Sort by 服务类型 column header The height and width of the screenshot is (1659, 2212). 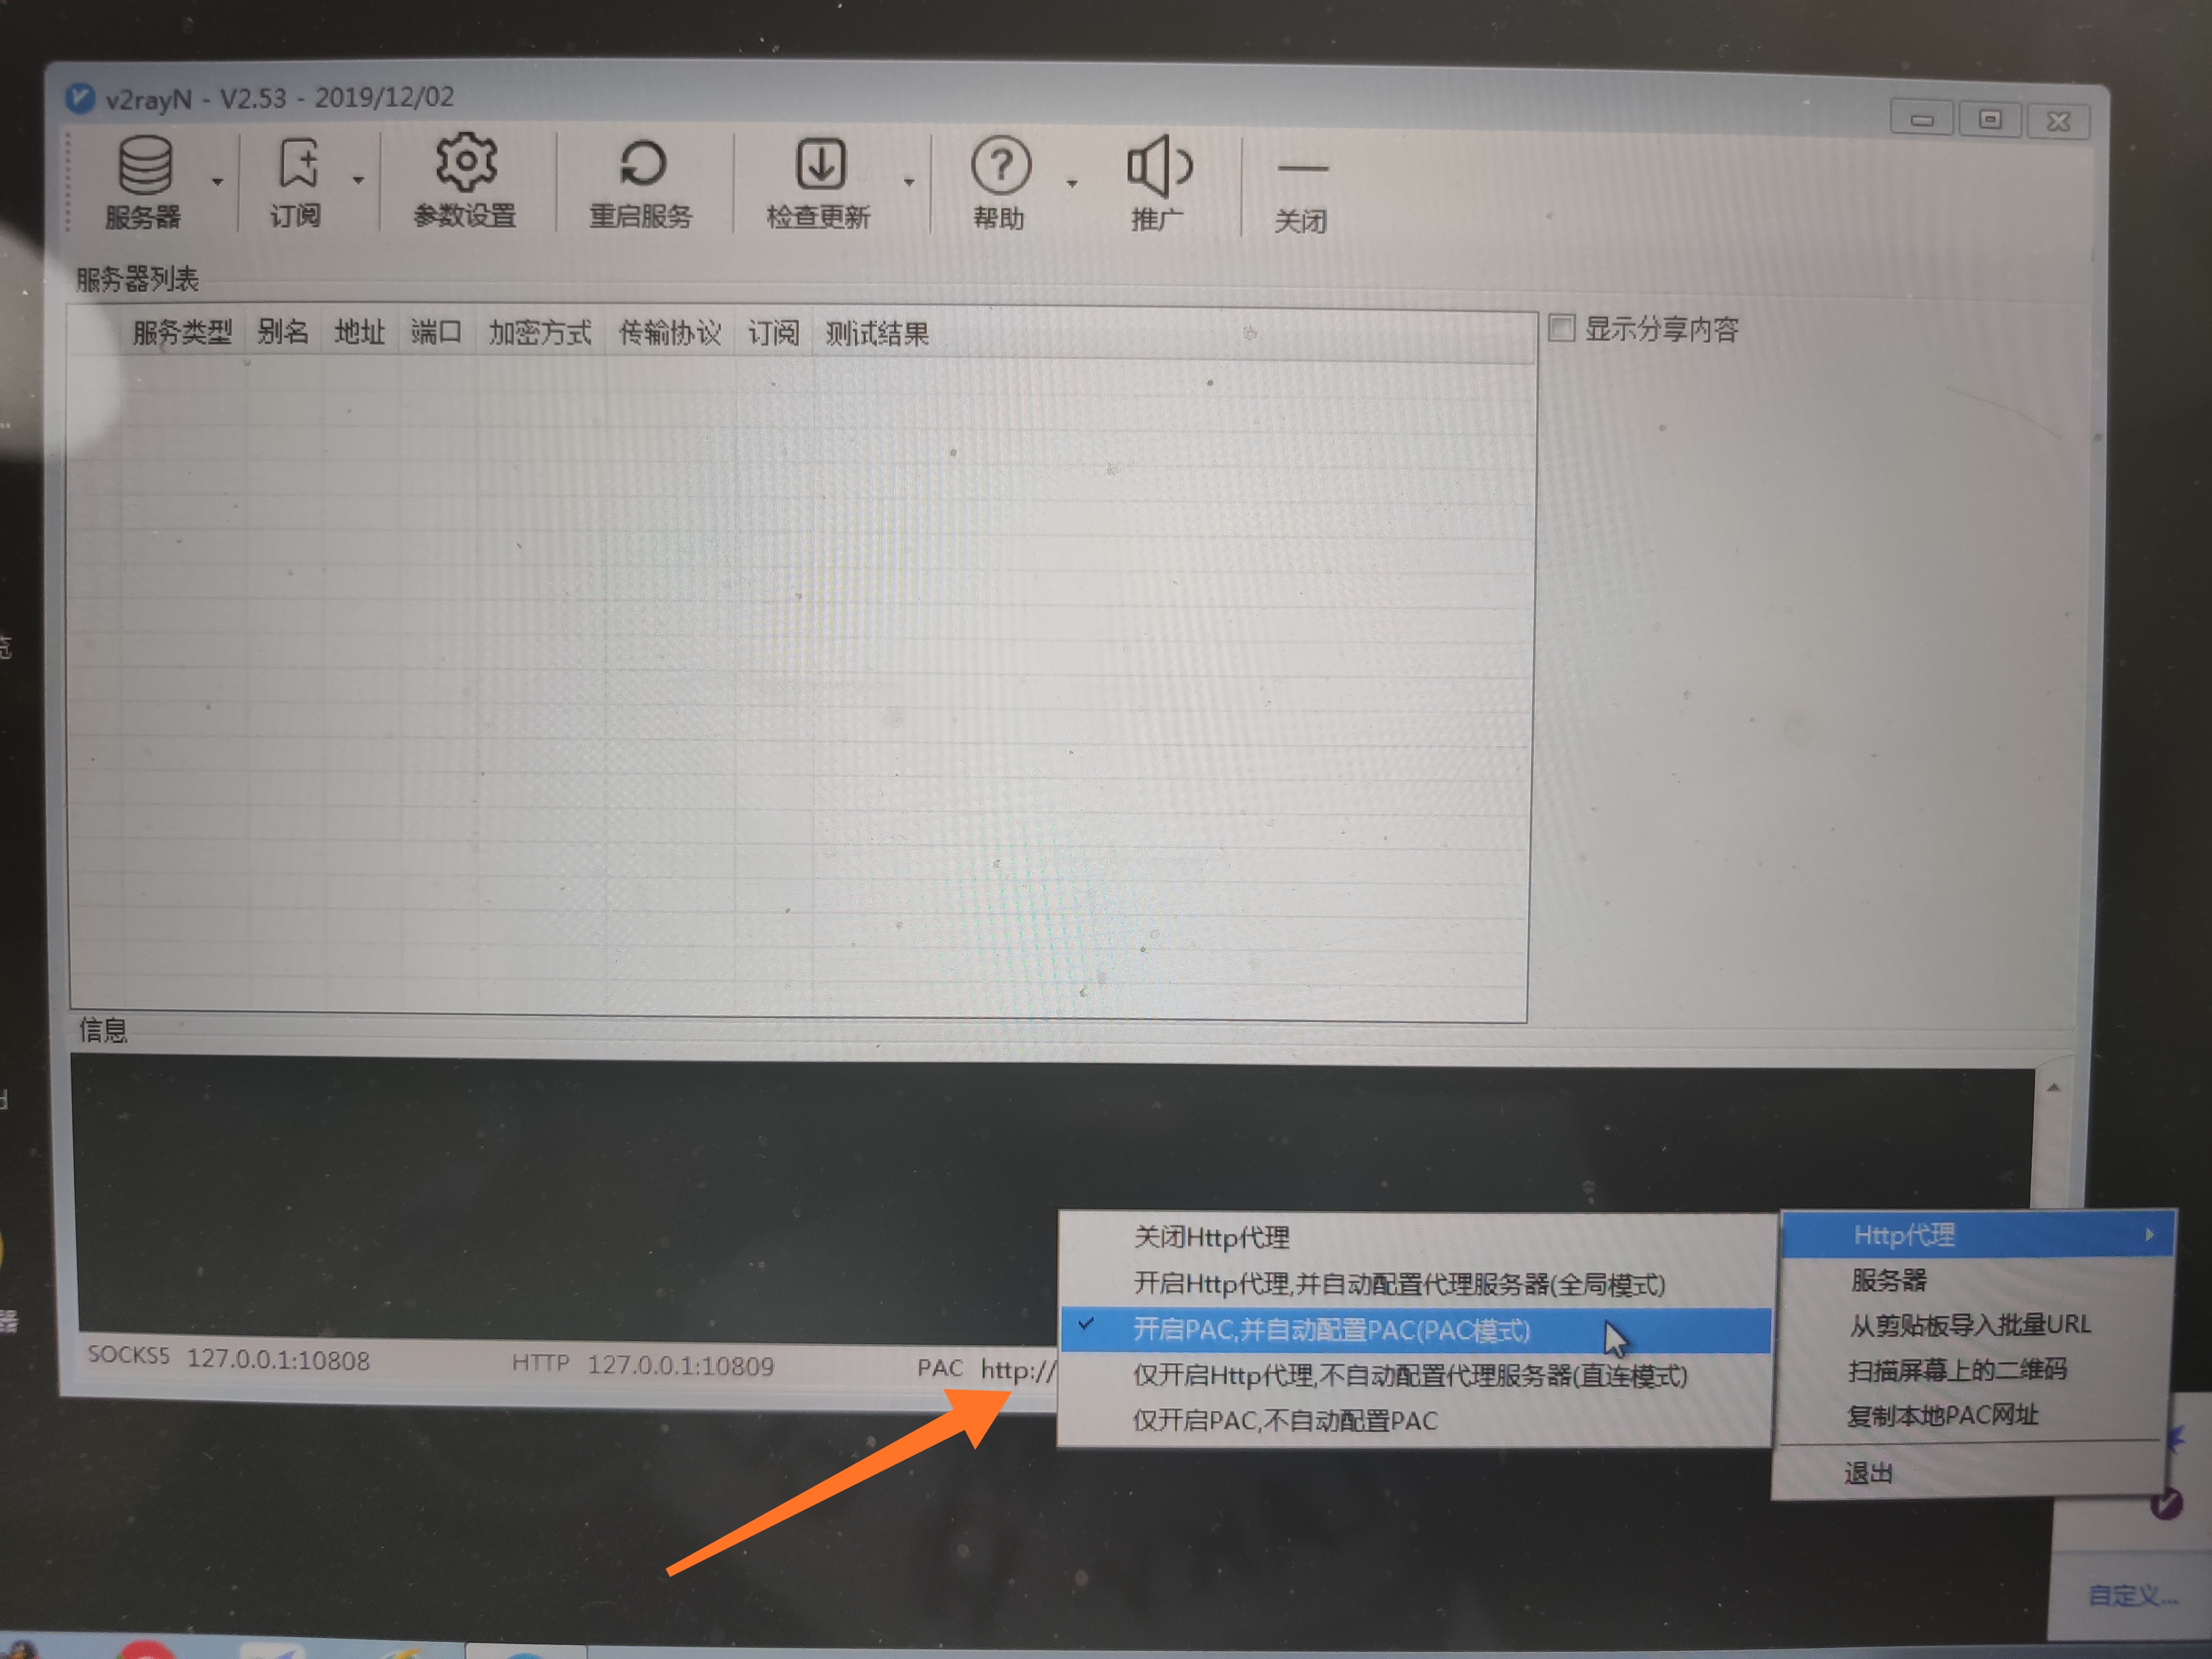[x=182, y=332]
